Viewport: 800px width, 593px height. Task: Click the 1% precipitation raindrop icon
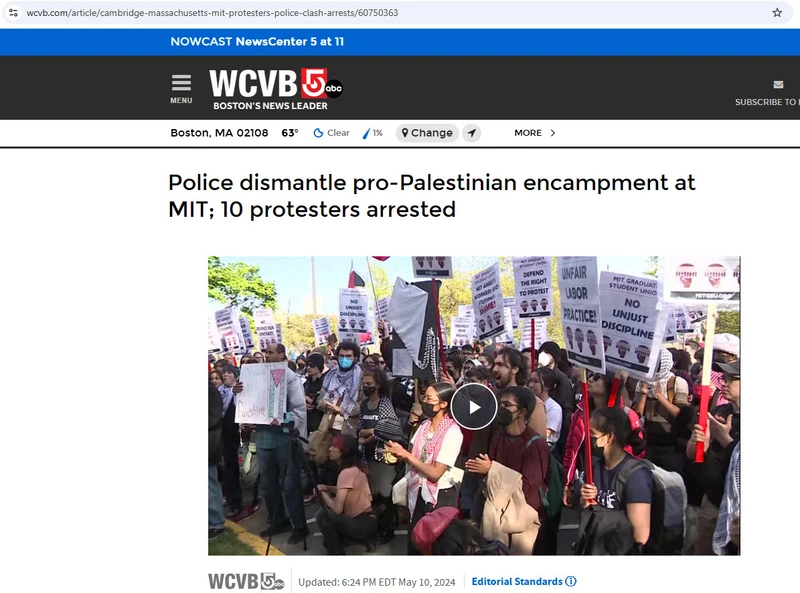pyautogui.click(x=366, y=133)
